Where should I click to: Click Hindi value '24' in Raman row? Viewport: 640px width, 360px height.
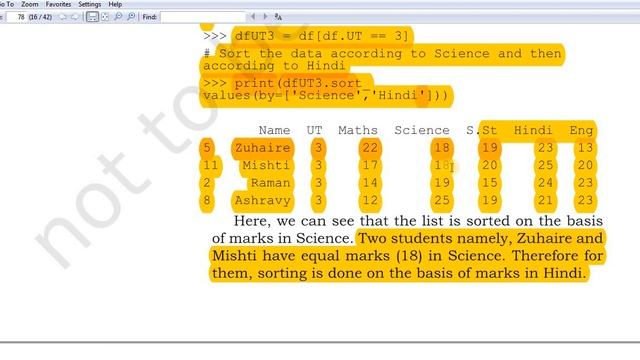[545, 183]
